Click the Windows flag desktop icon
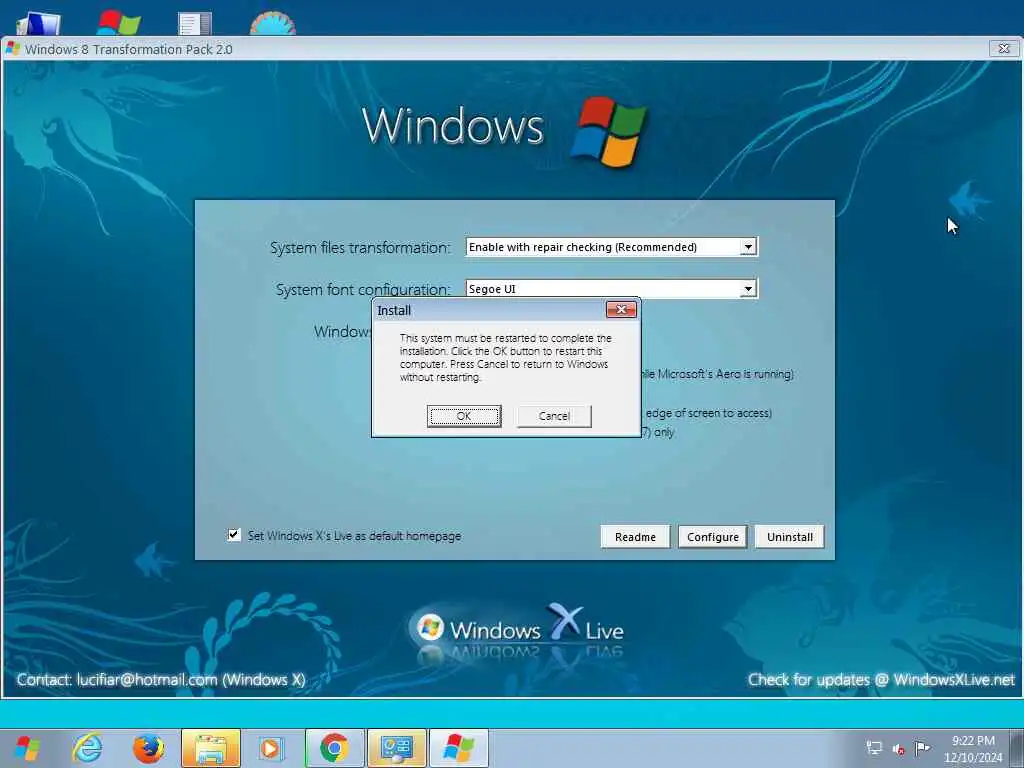This screenshot has height=768, width=1024. click(119, 24)
